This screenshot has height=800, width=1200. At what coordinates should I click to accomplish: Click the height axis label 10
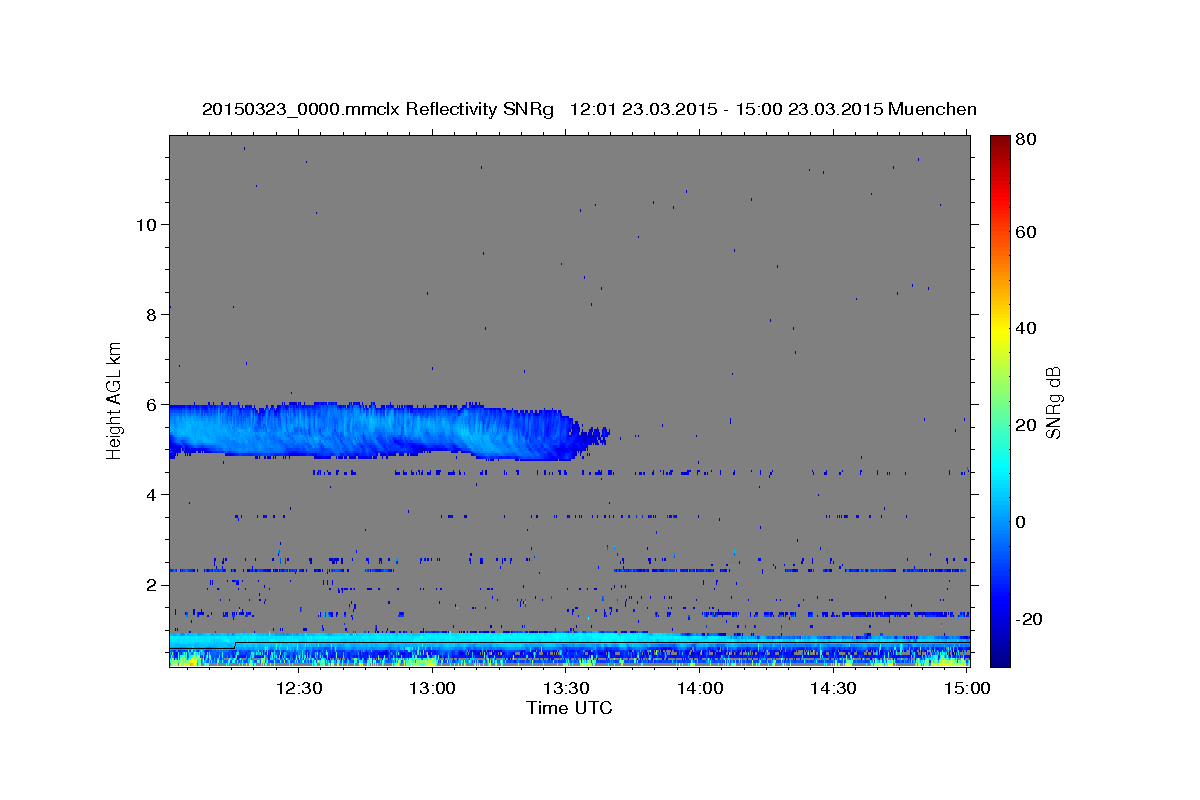pyautogui.click(x=147, y=224)
